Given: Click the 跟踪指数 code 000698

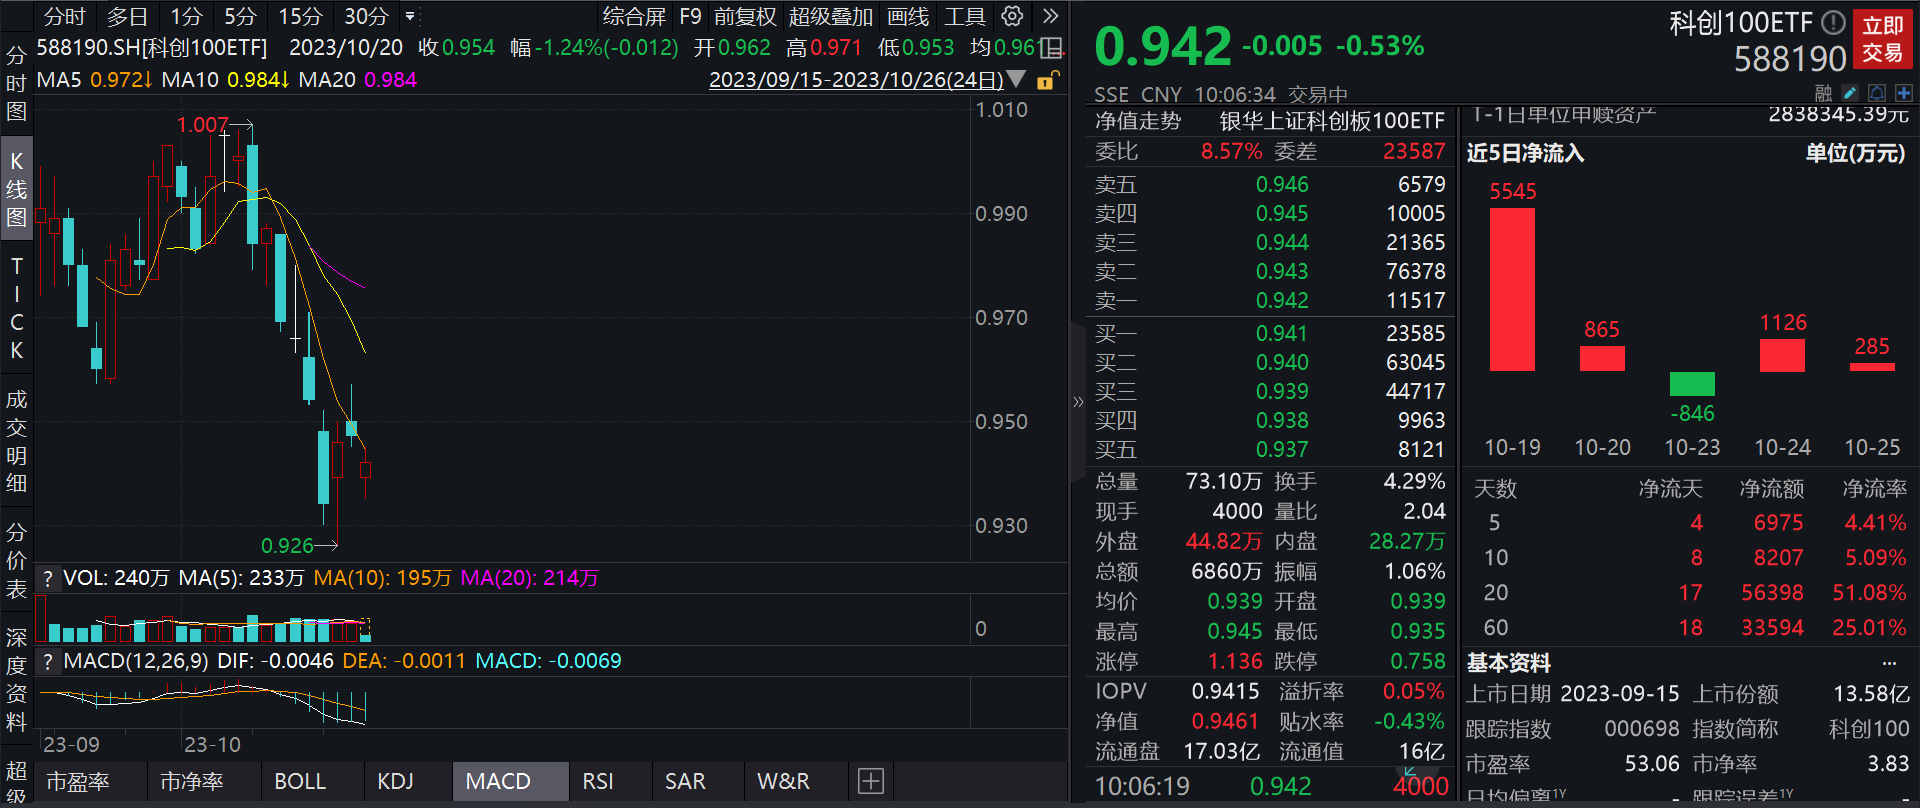Looking at the screenshot, I should 1642,729.
